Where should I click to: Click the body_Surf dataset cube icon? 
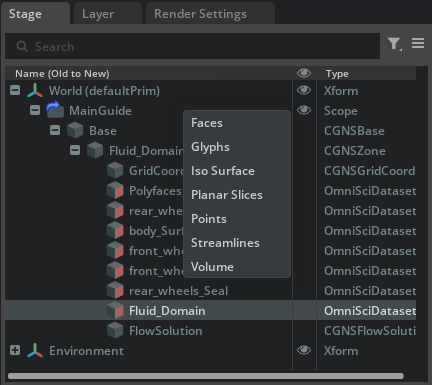tap(115, 230)
